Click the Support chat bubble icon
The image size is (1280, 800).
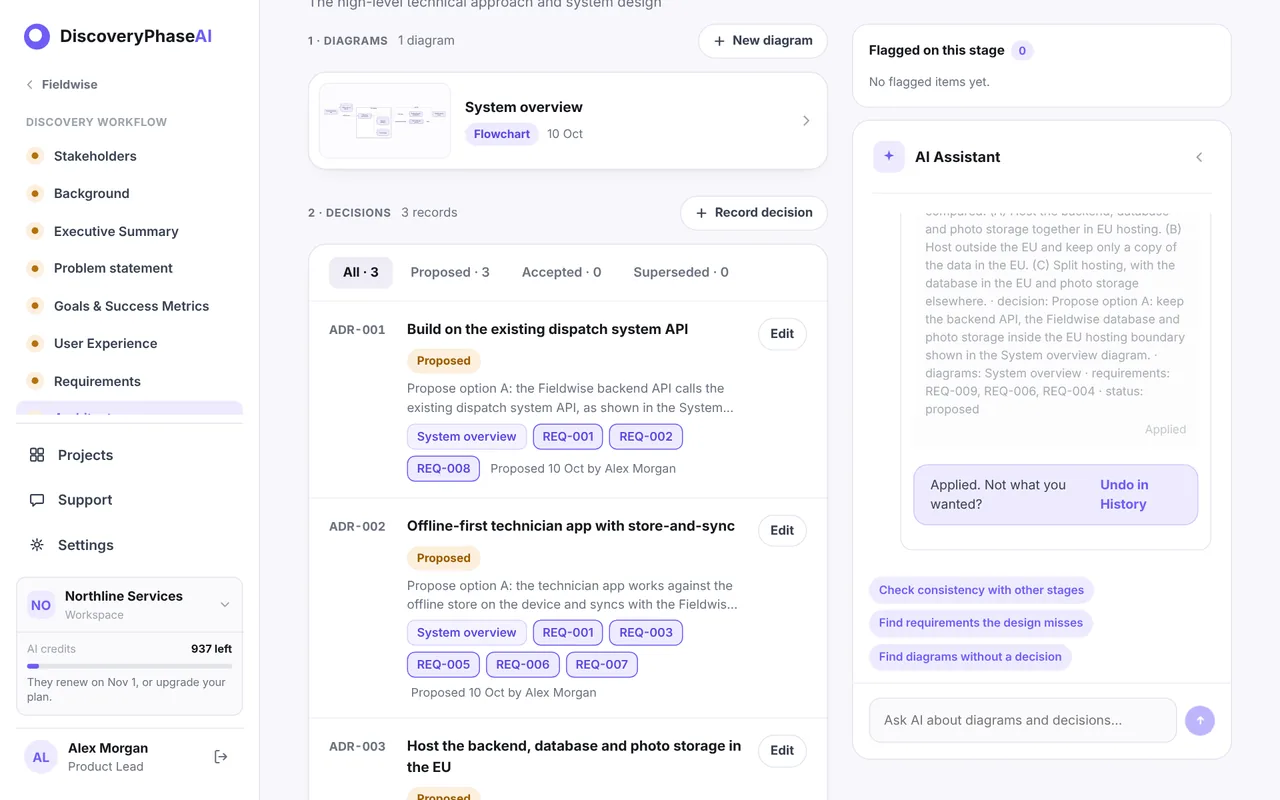pos(37,500)
